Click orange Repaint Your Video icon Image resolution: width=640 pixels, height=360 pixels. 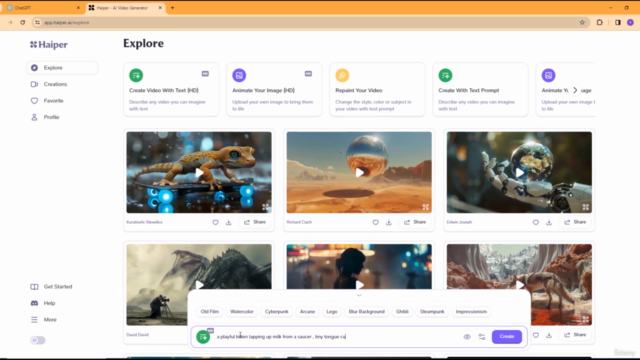click(342, 75)
